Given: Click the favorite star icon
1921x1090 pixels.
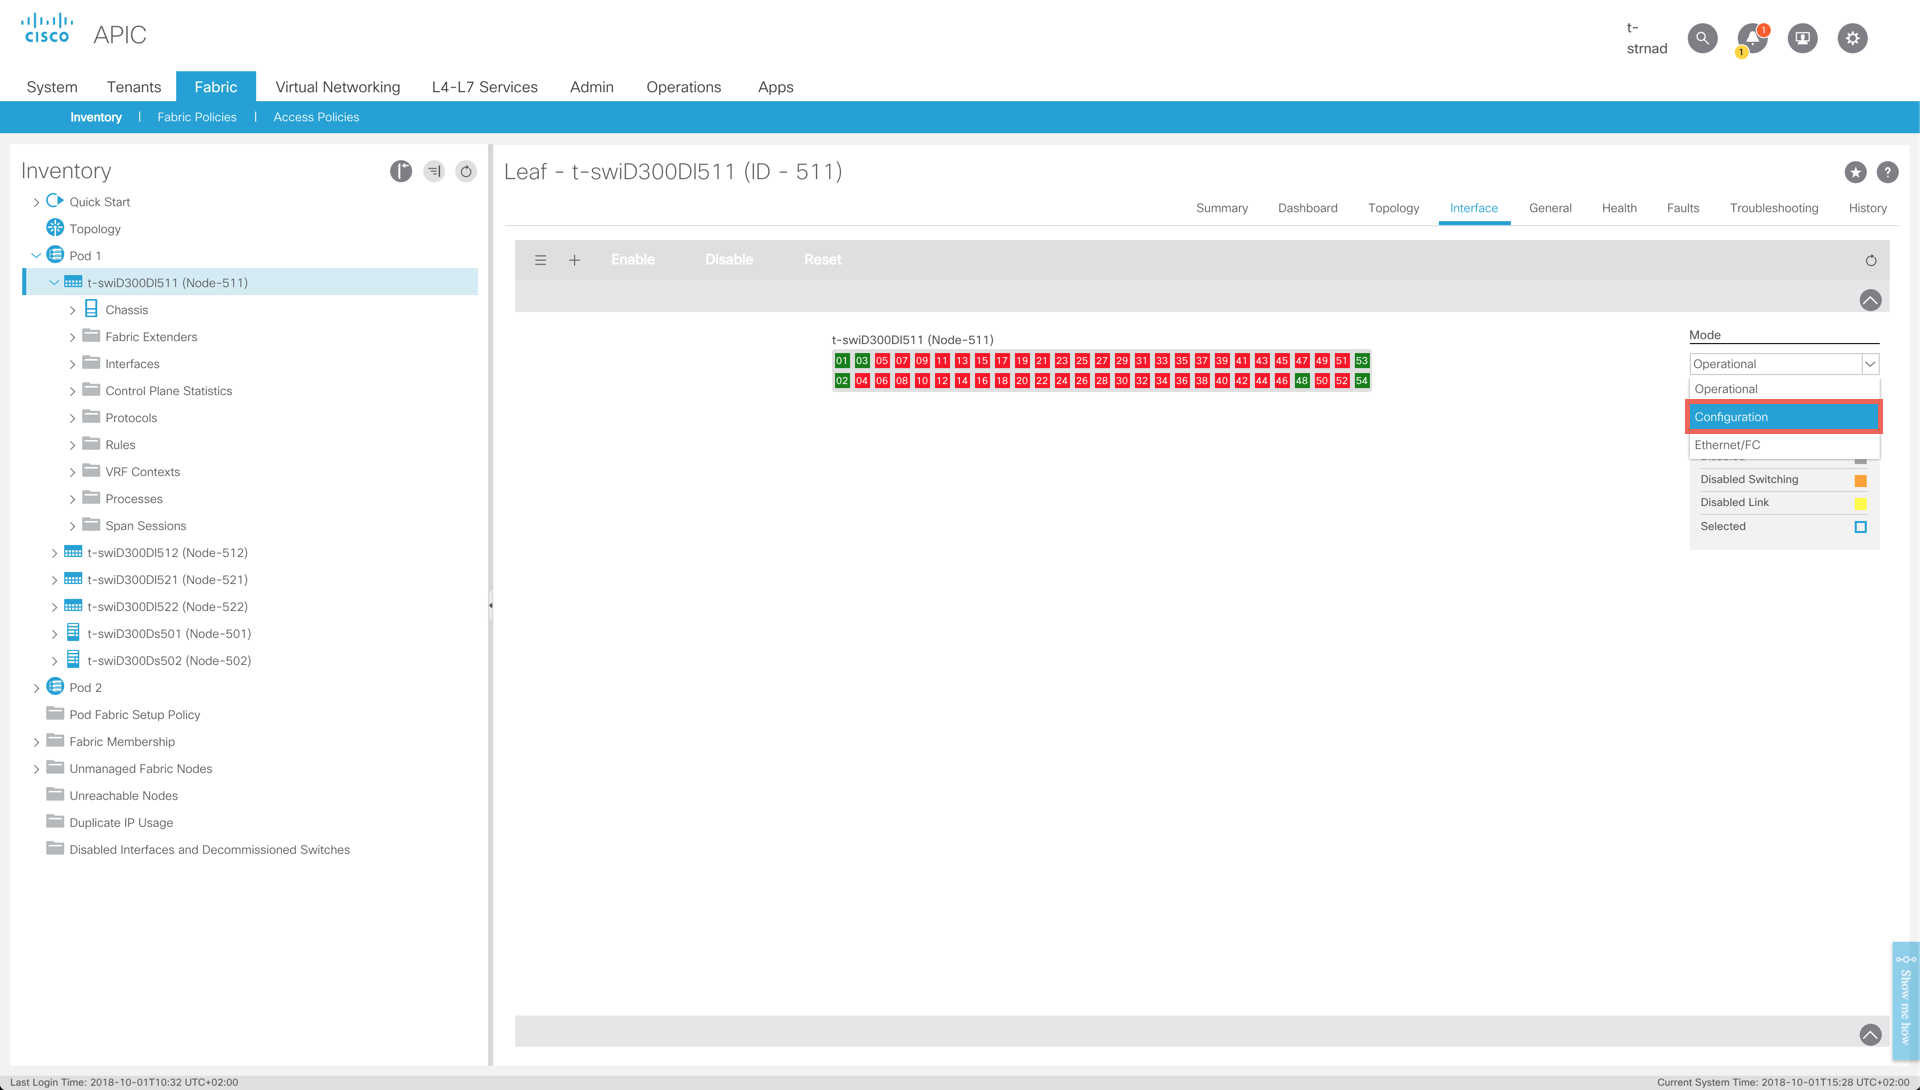Looking at the screenshot, I should click(x=1855, y=172).
